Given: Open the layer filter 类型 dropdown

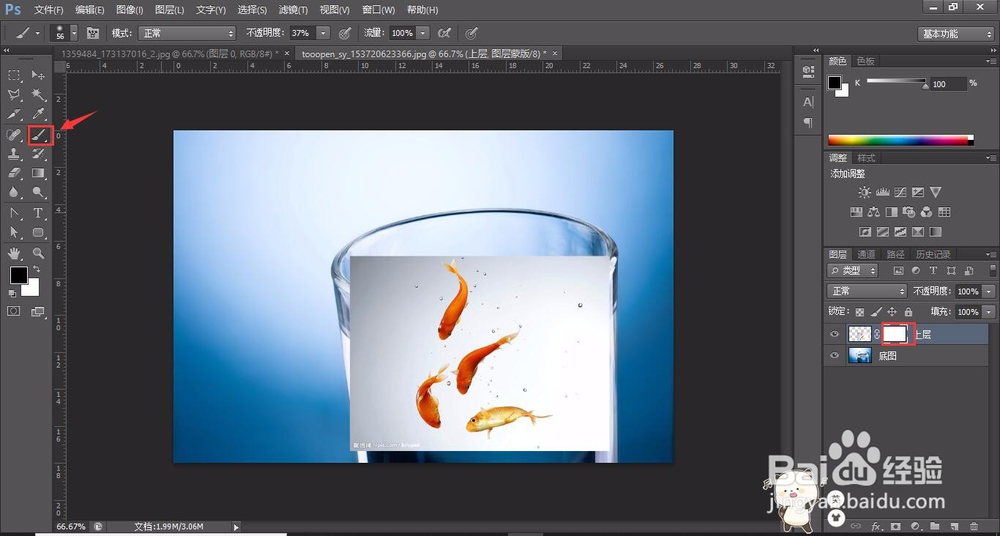Looking at the screenshot, I should click(852, 271).
